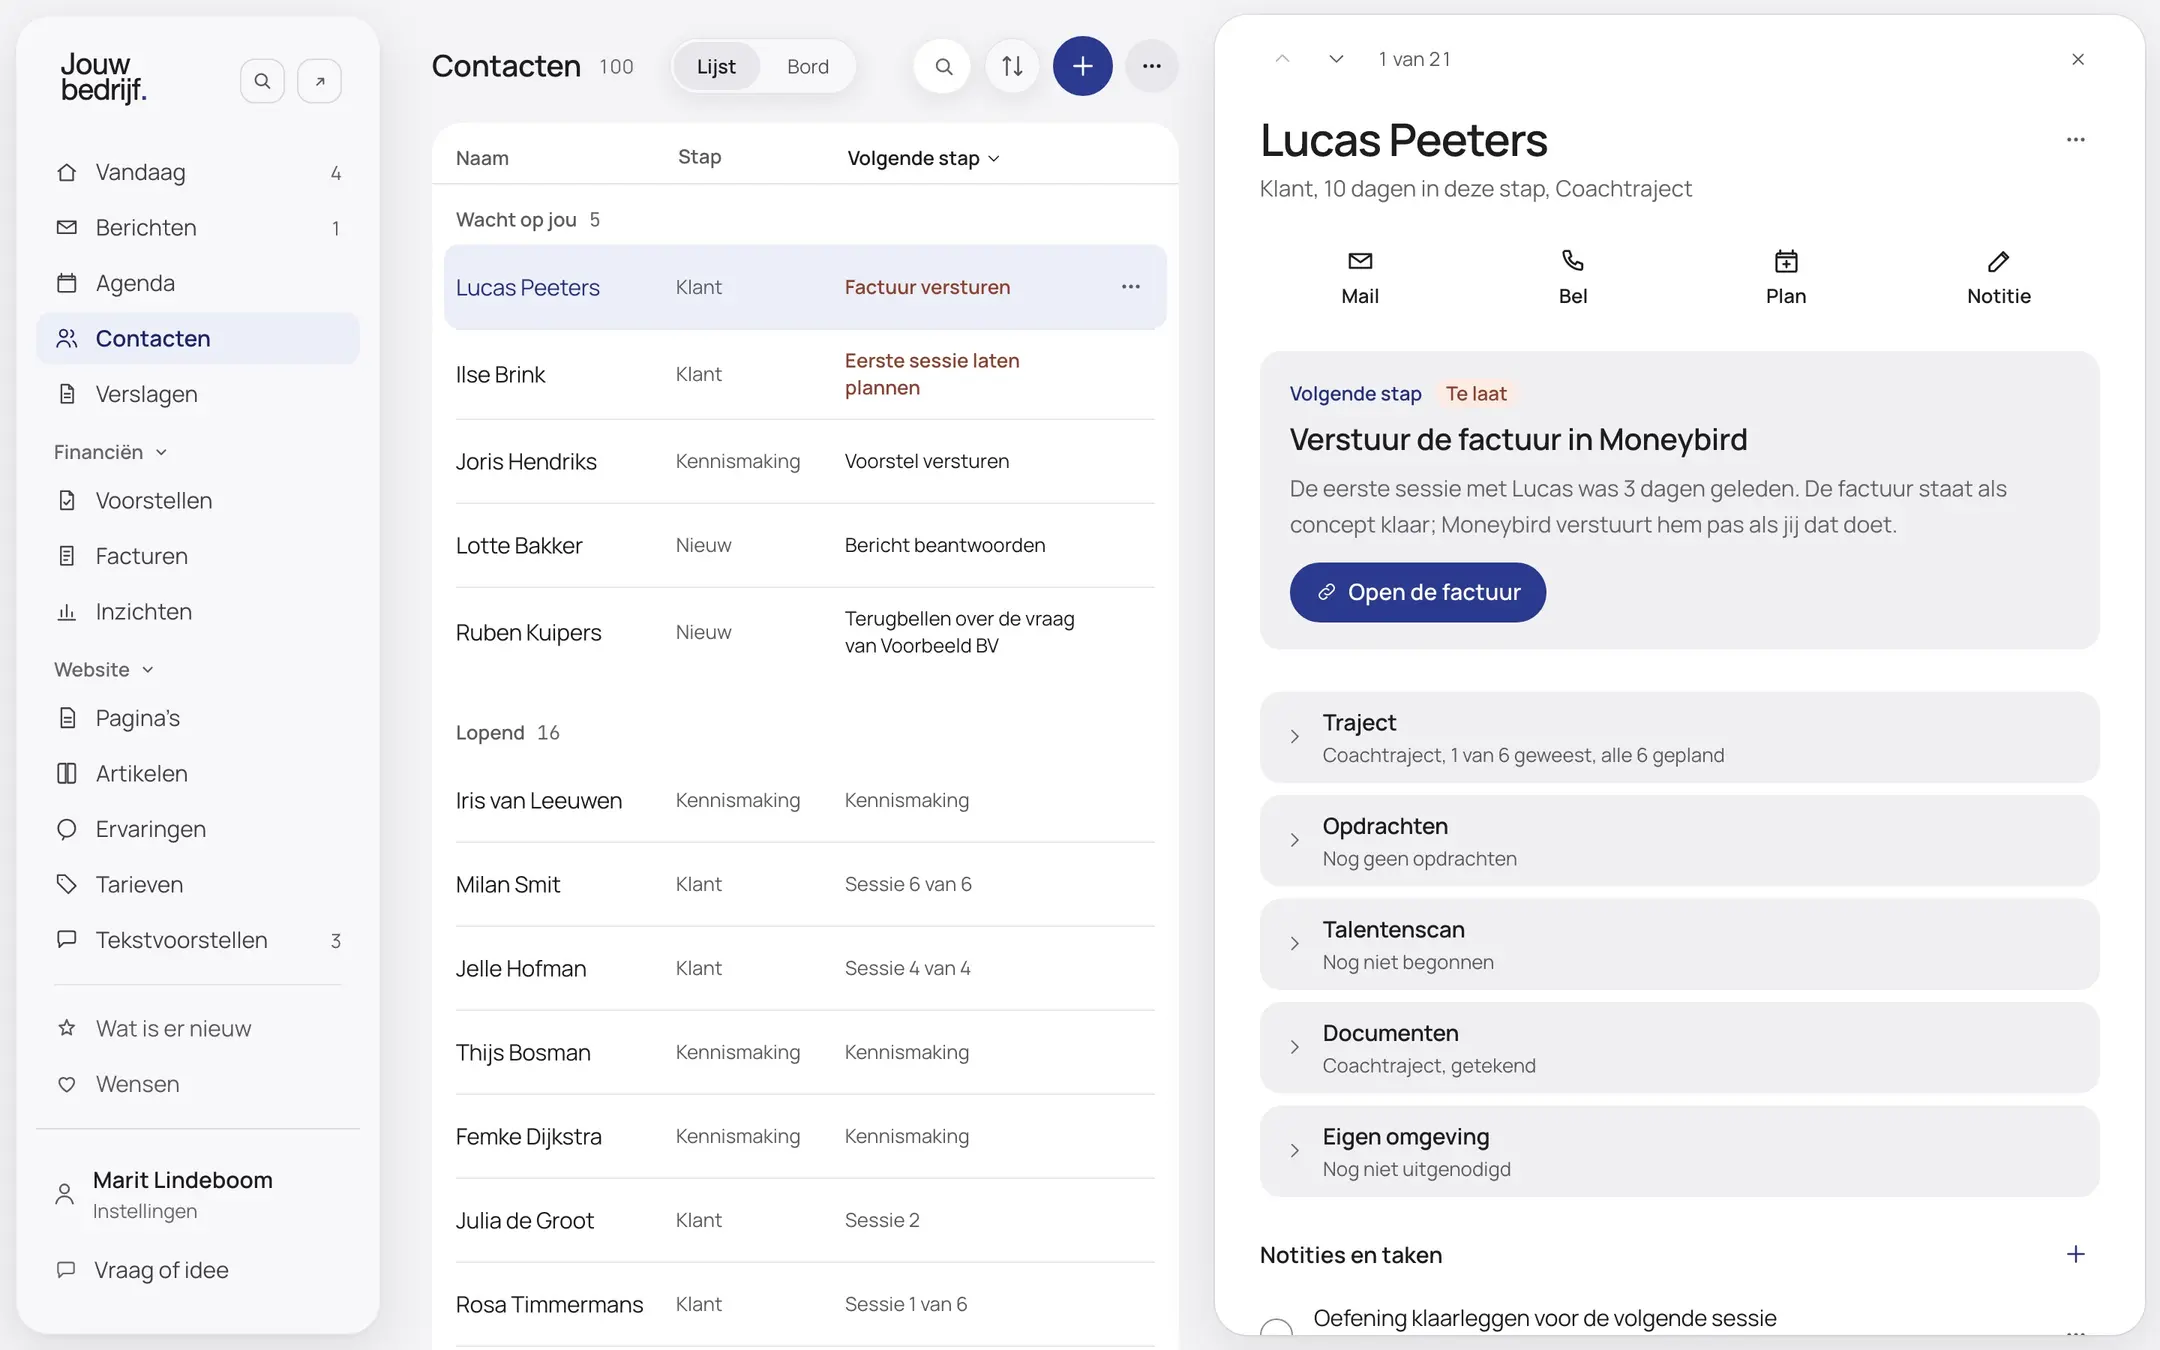Expand the Traject section
Image resolution: width=2160 pixels, height=1350 pixels.
click(1679, 737)
